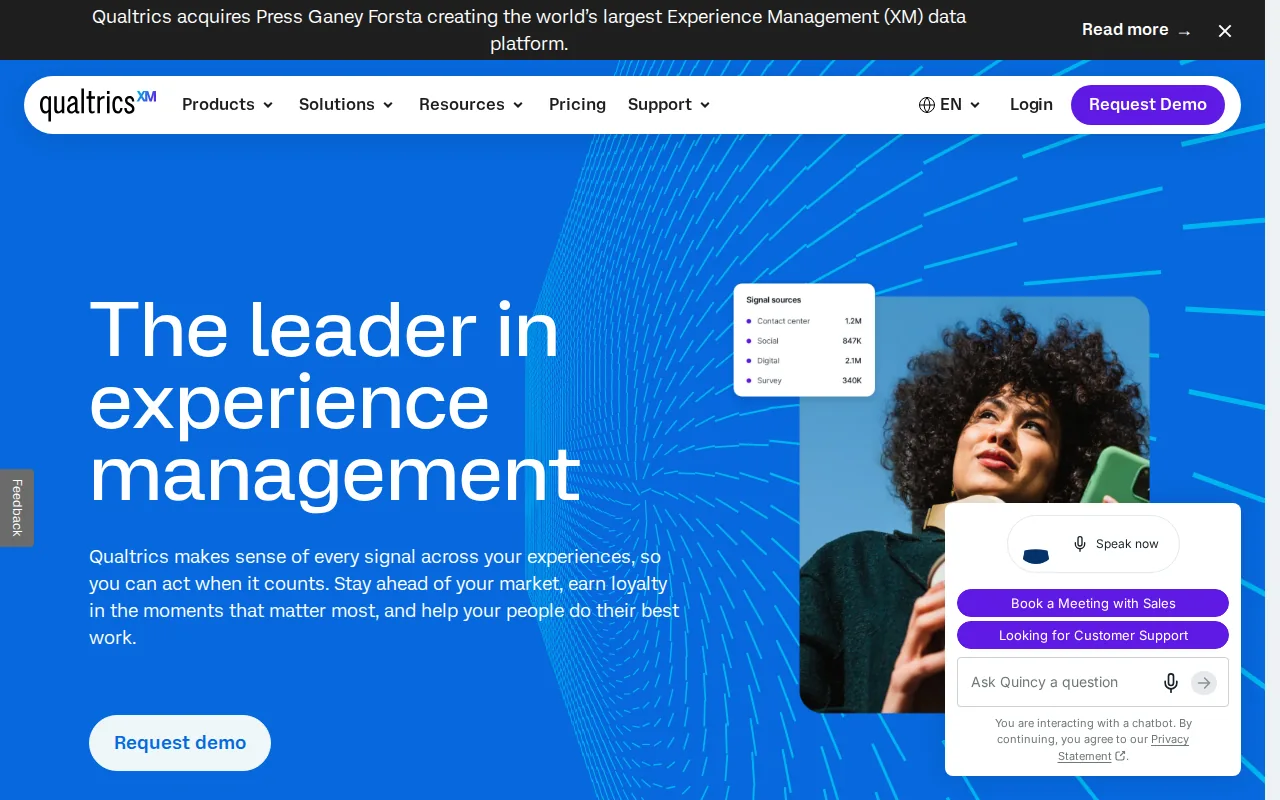Viewport: 1280px width, 800px height.
Task: Click Book a Meeting with Sales
Action: [1093, 603]
